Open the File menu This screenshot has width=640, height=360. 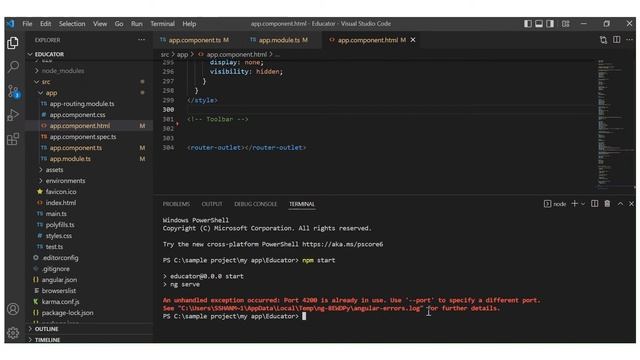tap(27, 24)
